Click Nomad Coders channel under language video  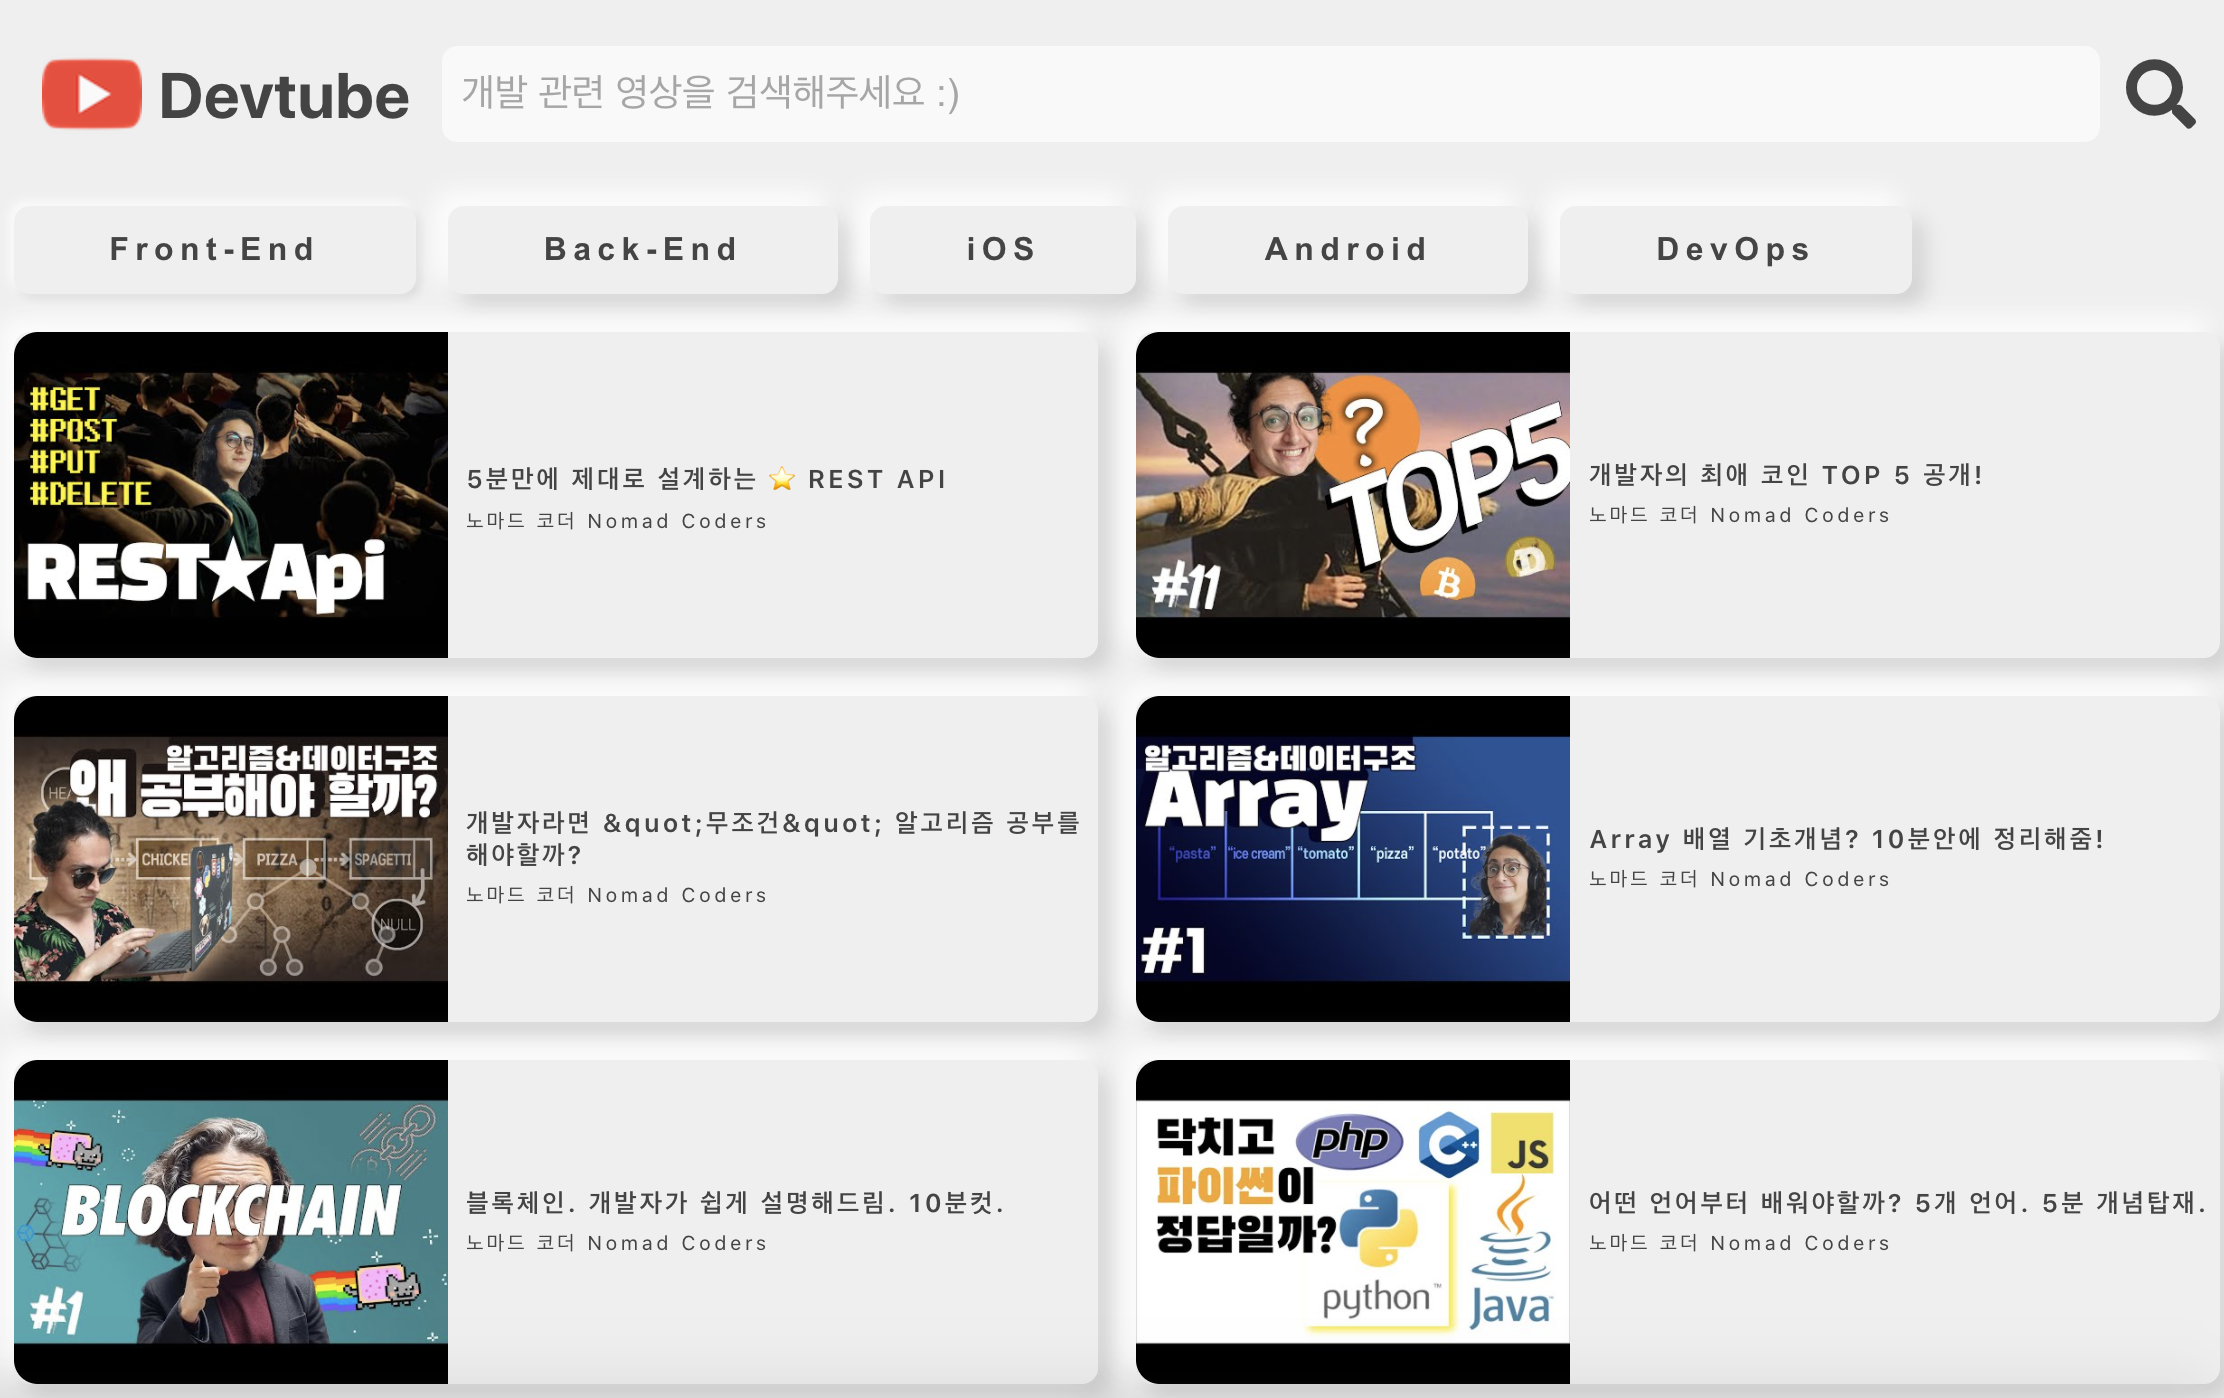(x=1739, y=1243)
